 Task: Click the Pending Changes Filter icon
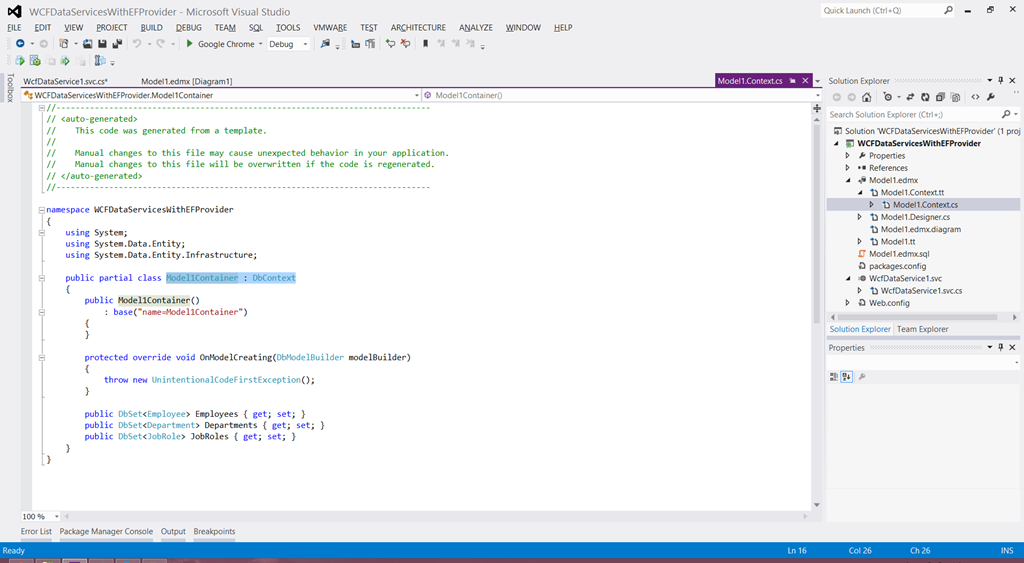[x=888, y=97]
